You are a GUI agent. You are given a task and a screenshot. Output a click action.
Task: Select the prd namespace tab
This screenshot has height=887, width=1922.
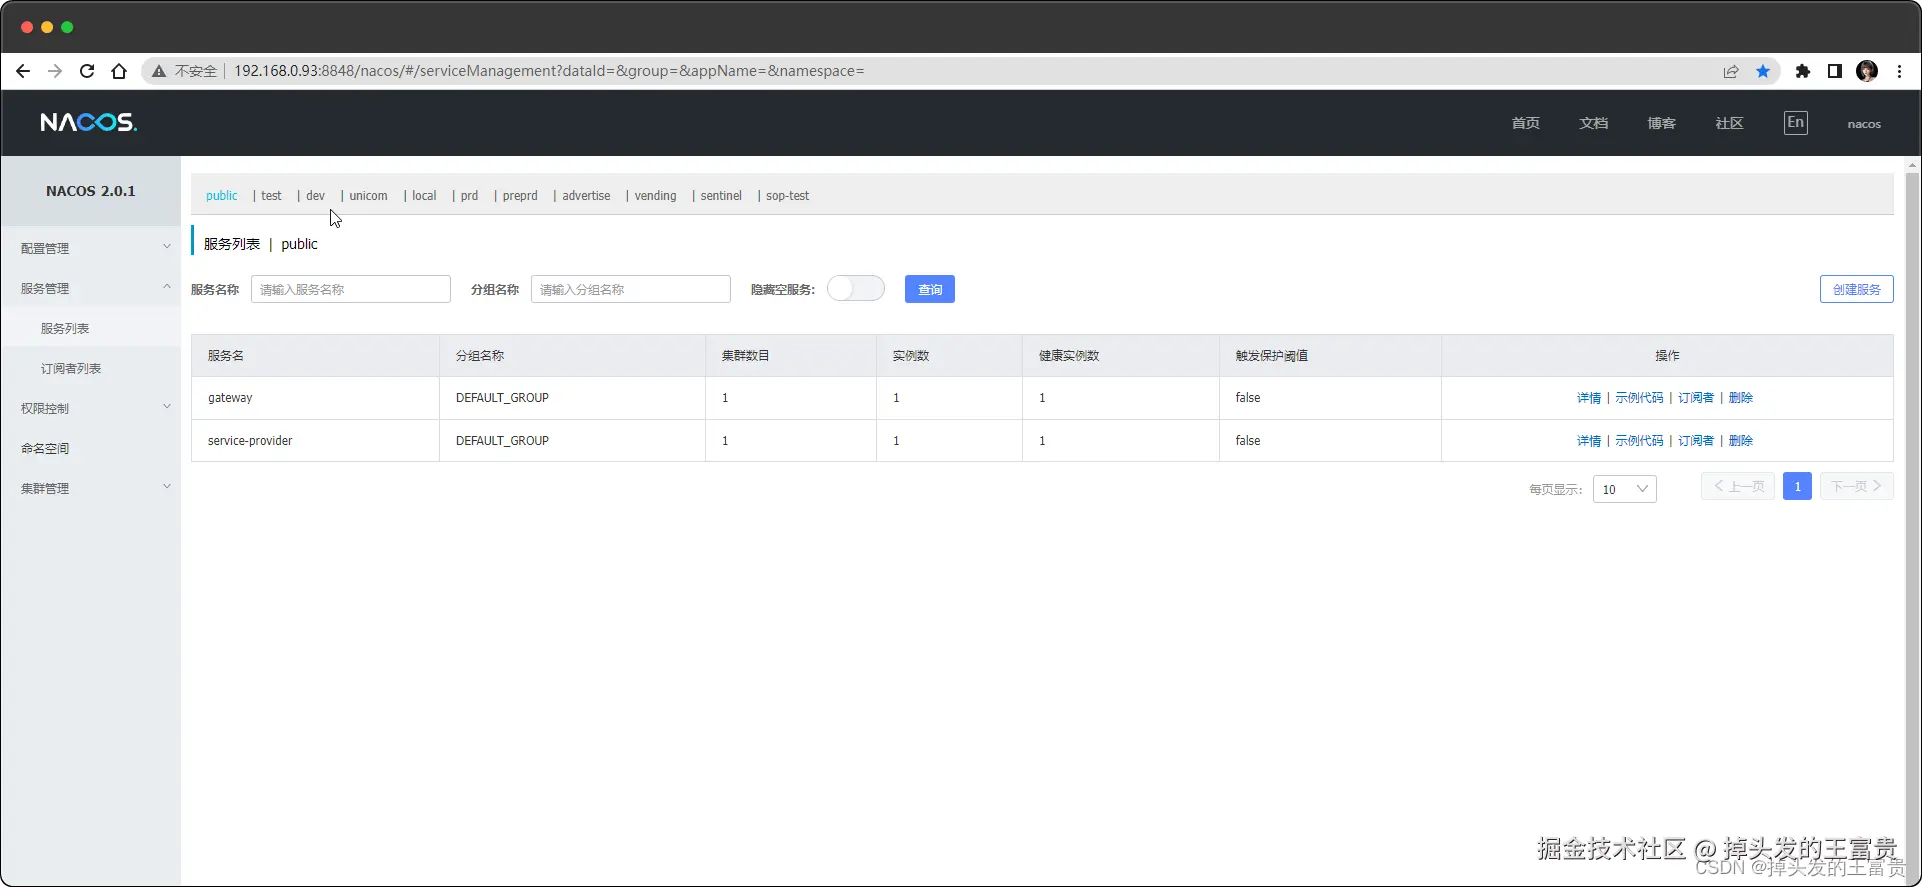point(470,196)
